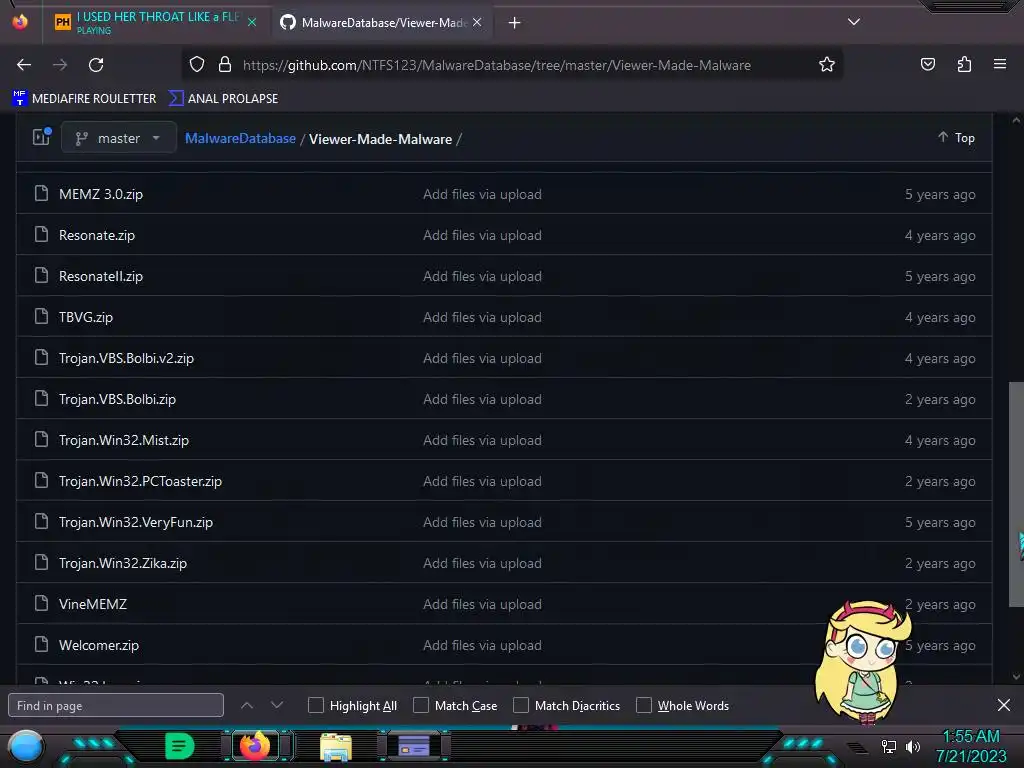Image resolution: width=1024 pixels, height=768 pixels.
Task: Click in the Find in page field
Action: [x=116, y=705]
